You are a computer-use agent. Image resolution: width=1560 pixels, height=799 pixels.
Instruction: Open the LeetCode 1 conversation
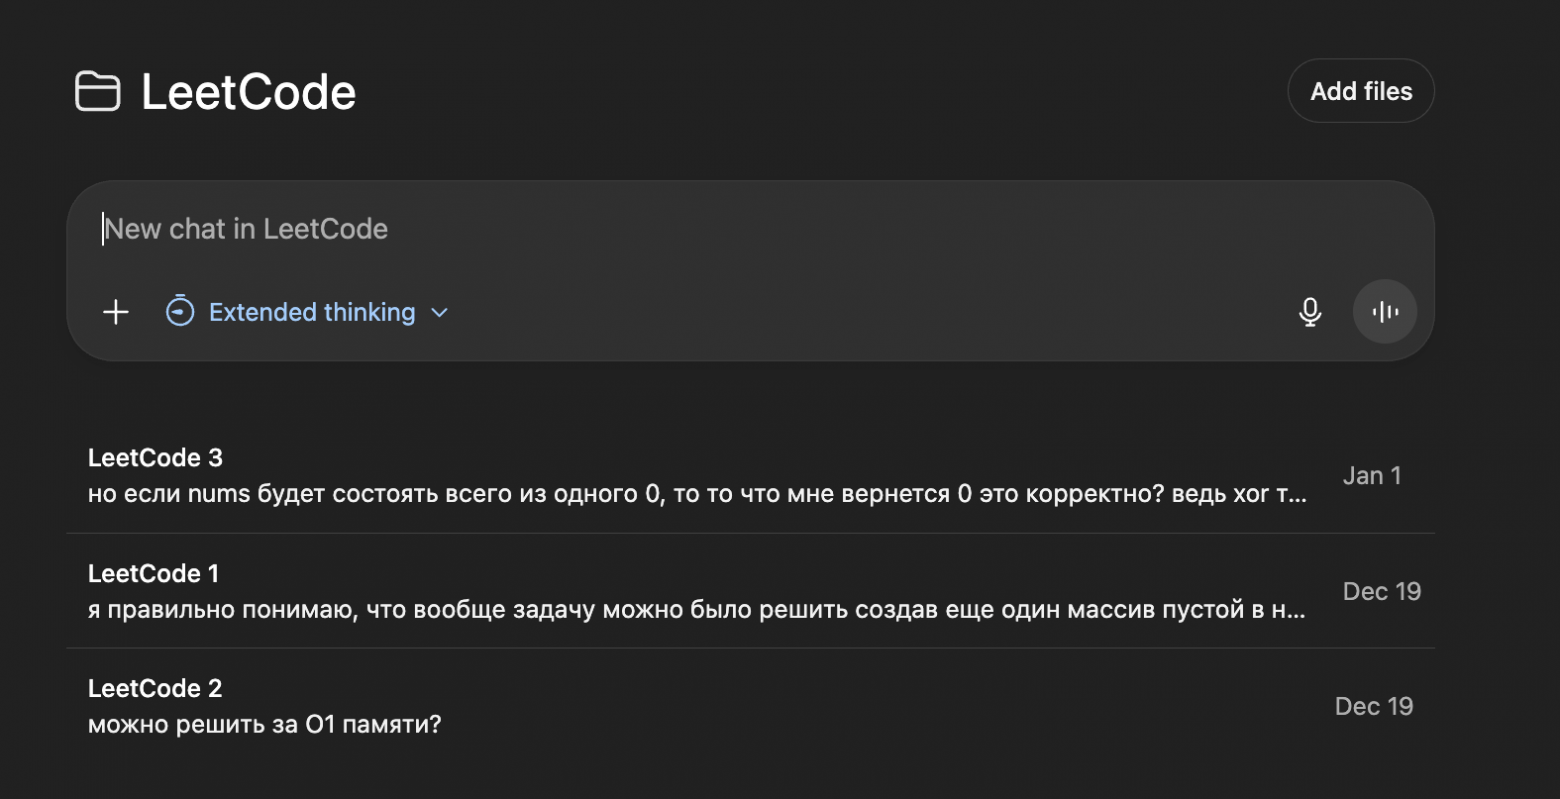tap(153, 572)
